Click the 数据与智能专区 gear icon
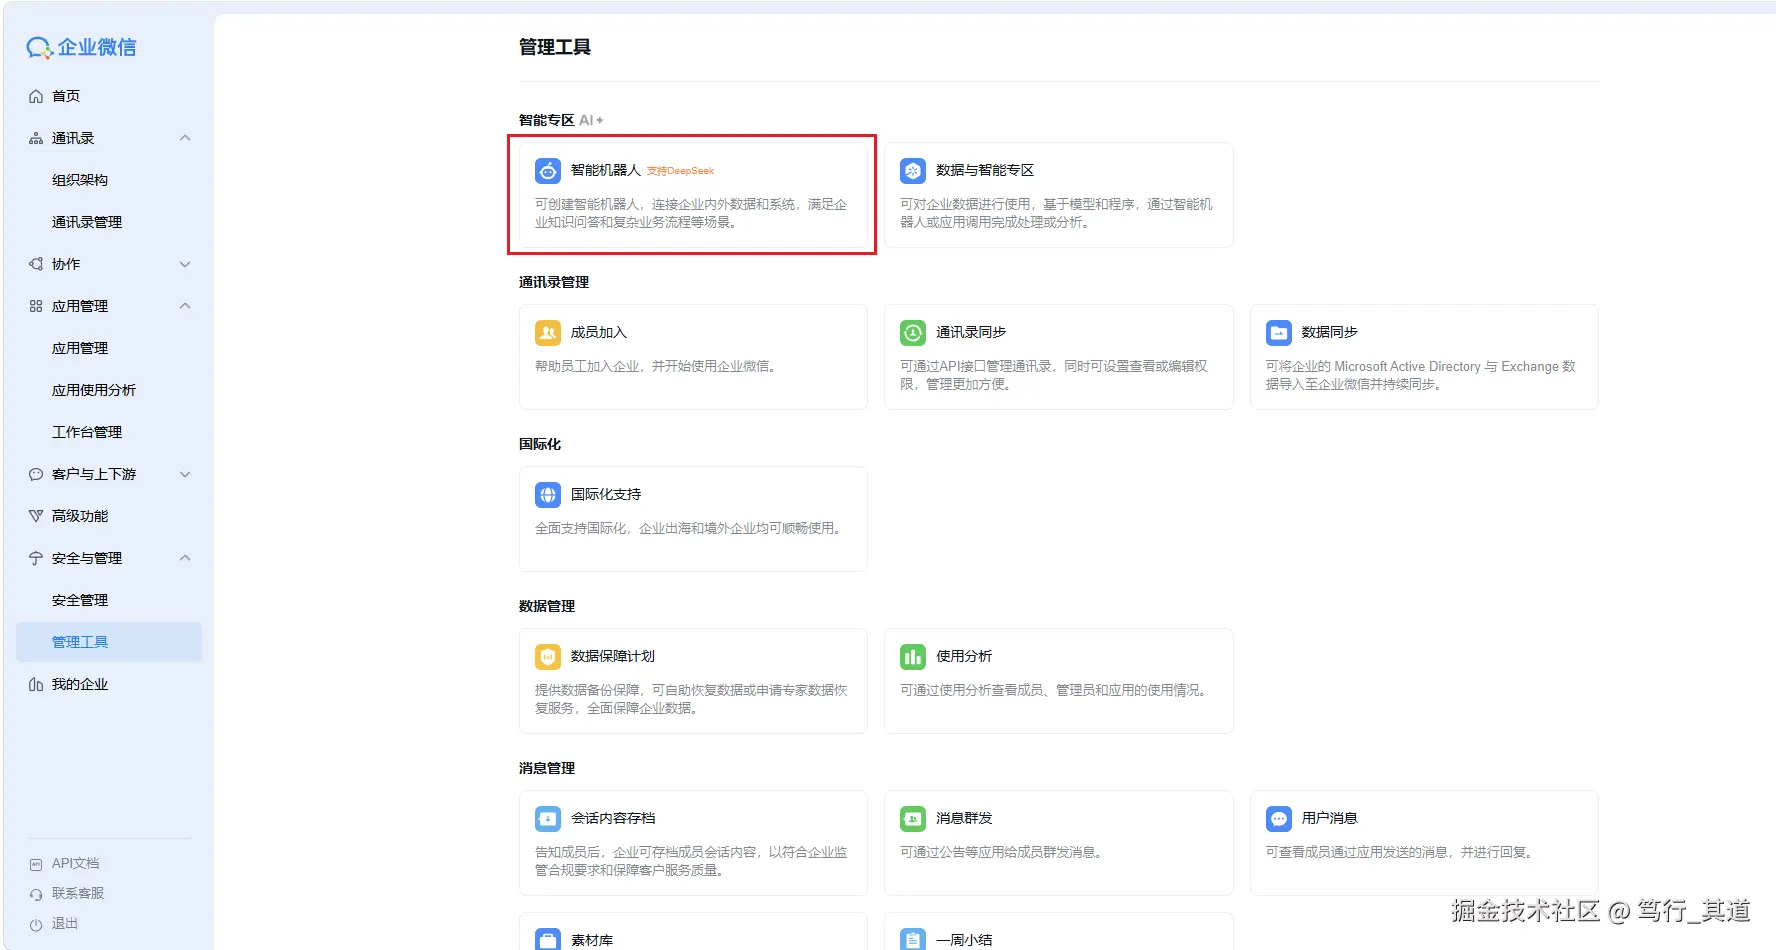1776x950 pixels. (x=912, y=170)
